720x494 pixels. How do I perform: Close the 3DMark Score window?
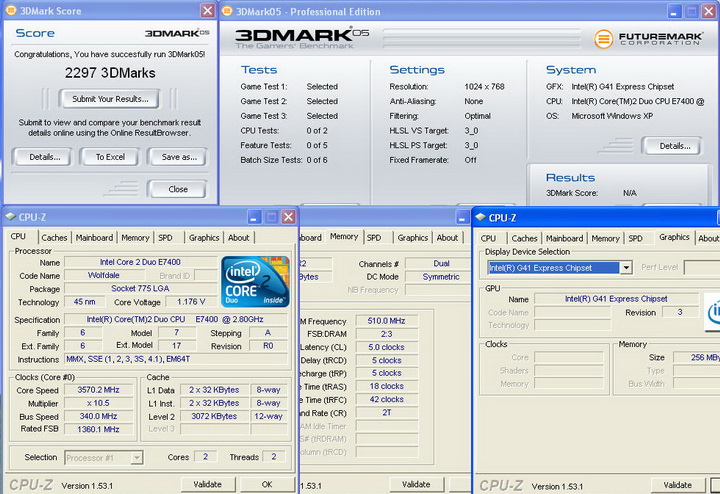208,11
